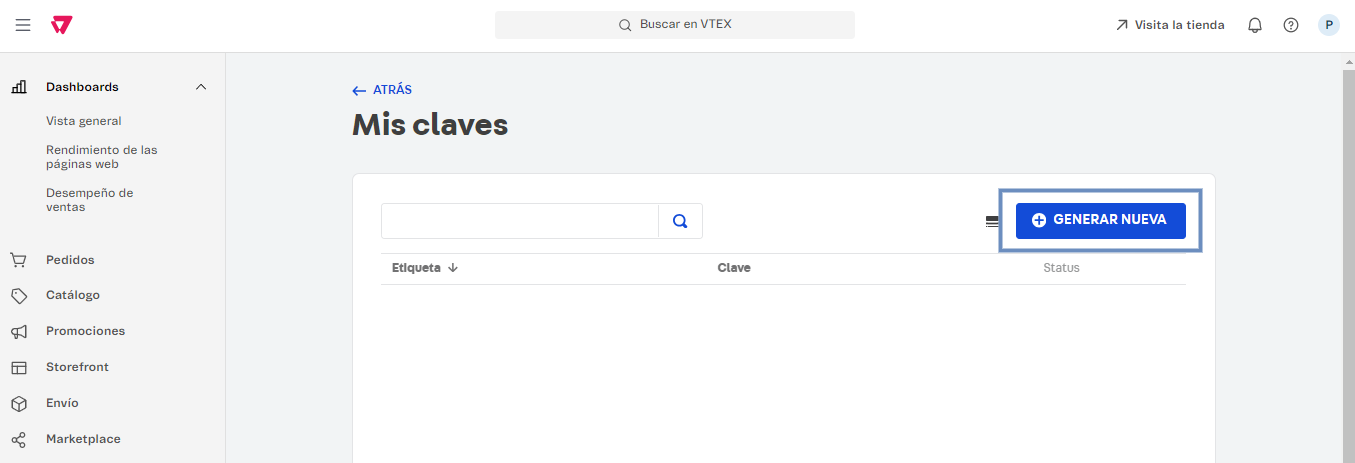Viewport: 1355px width, 463px height.
Task: Open the profile avatar P
Action: pyautogui.click(x=1329, y=25)
